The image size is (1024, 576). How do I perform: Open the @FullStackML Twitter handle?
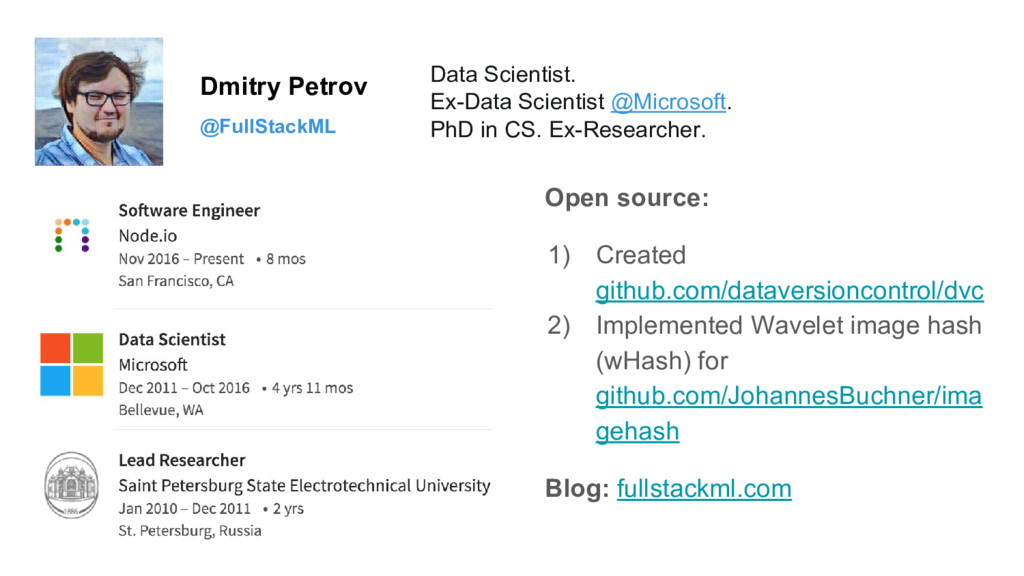(268, 126)
